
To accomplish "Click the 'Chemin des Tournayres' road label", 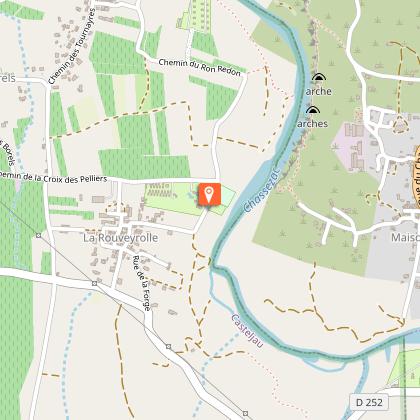I will pos(72,46).
